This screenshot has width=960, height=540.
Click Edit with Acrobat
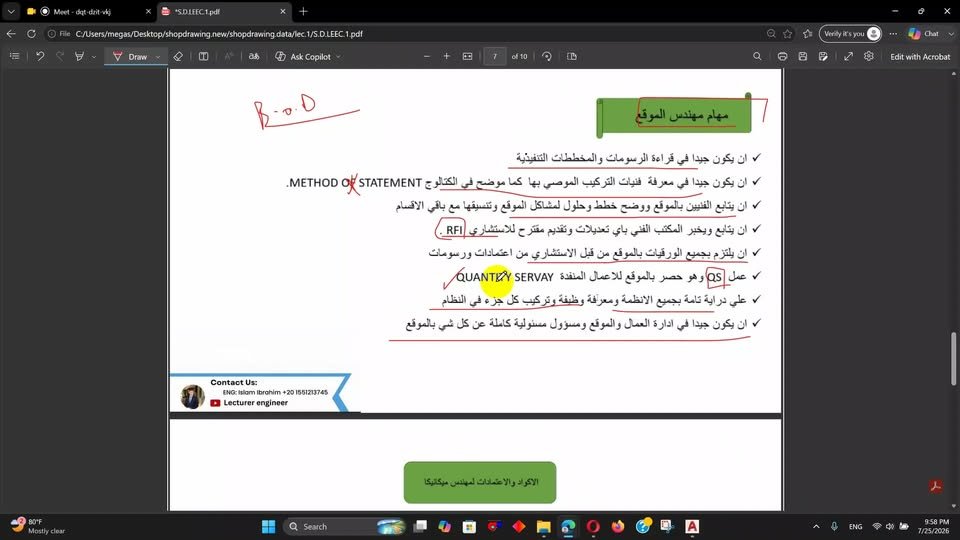tap(920, 56)
